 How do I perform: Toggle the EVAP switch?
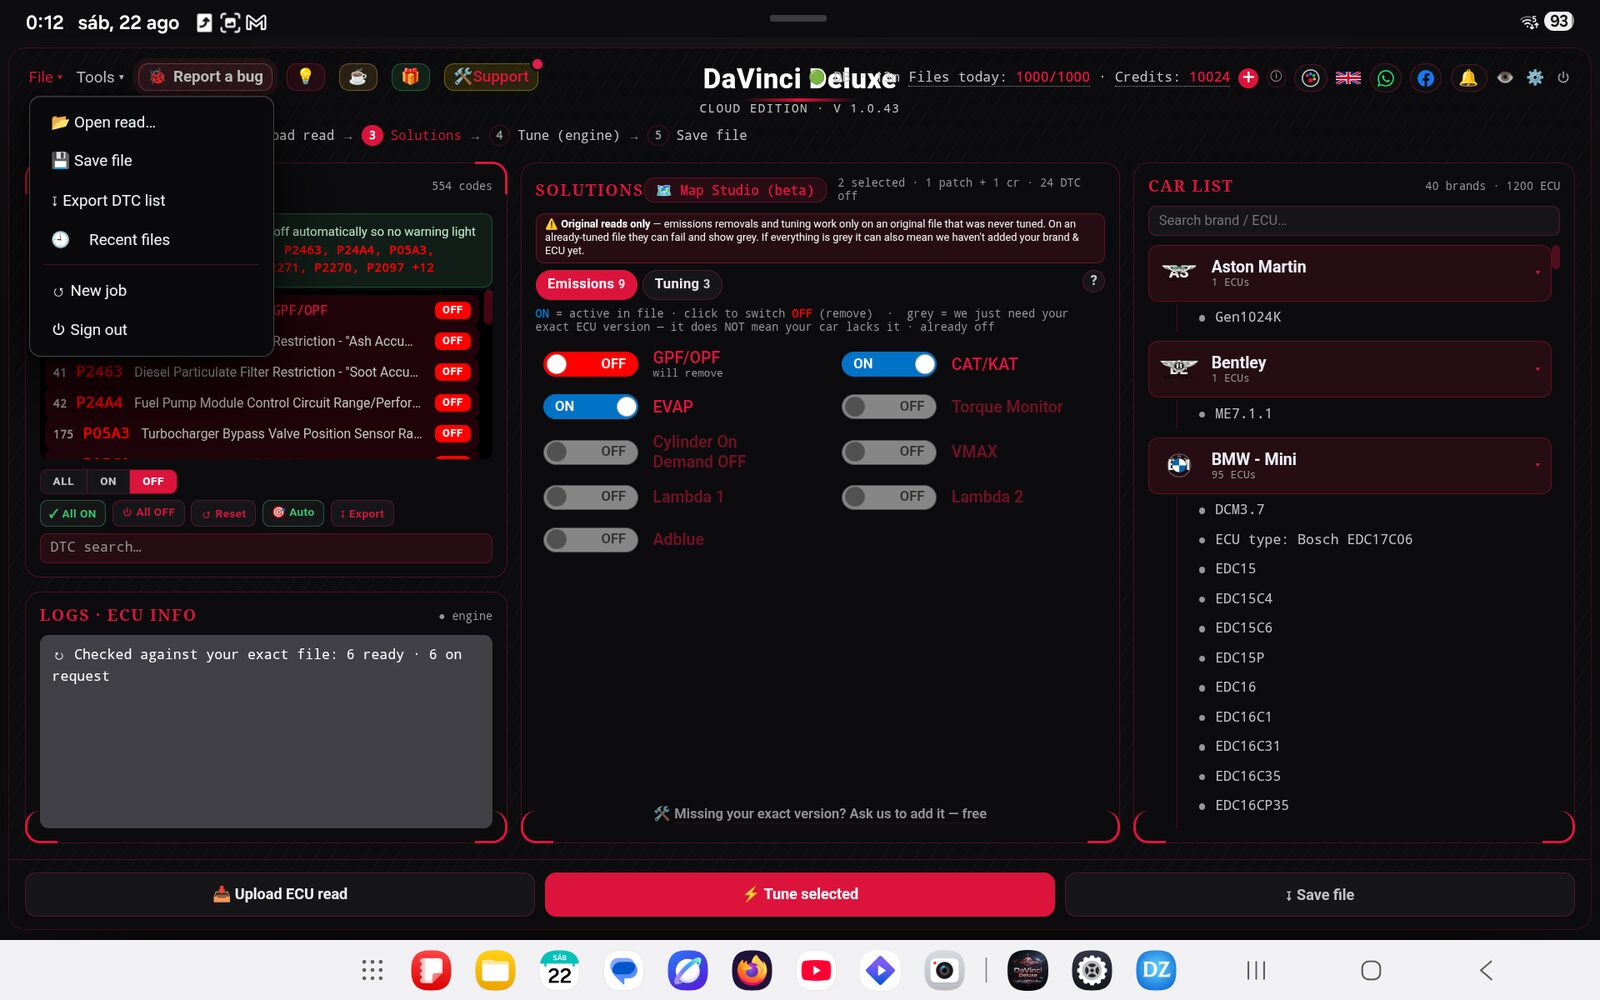point(591,407)
